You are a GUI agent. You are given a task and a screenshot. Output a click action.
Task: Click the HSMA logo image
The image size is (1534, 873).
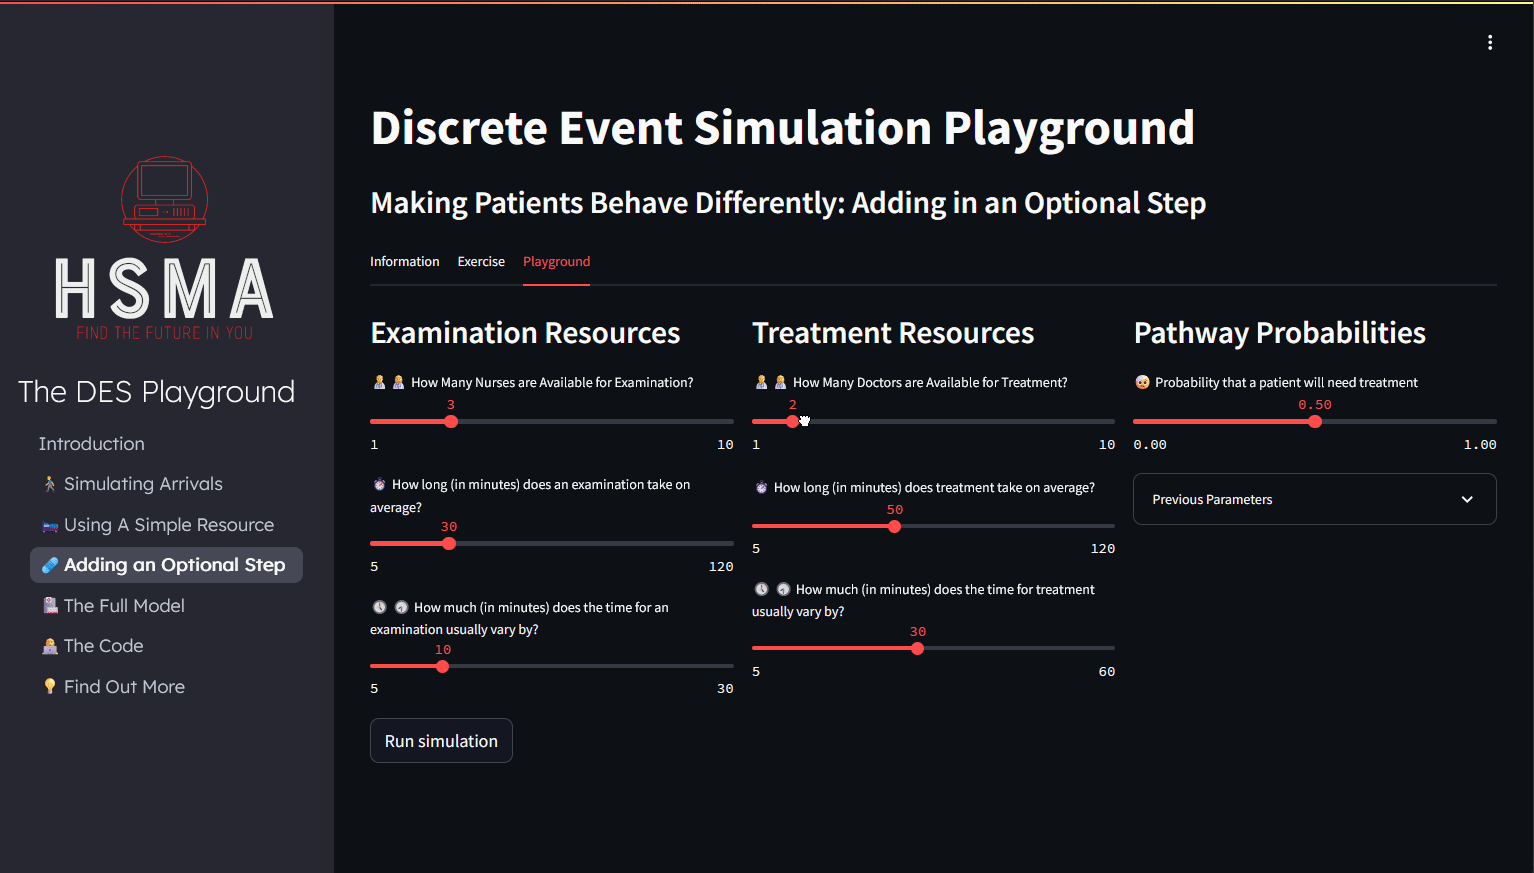165,248
